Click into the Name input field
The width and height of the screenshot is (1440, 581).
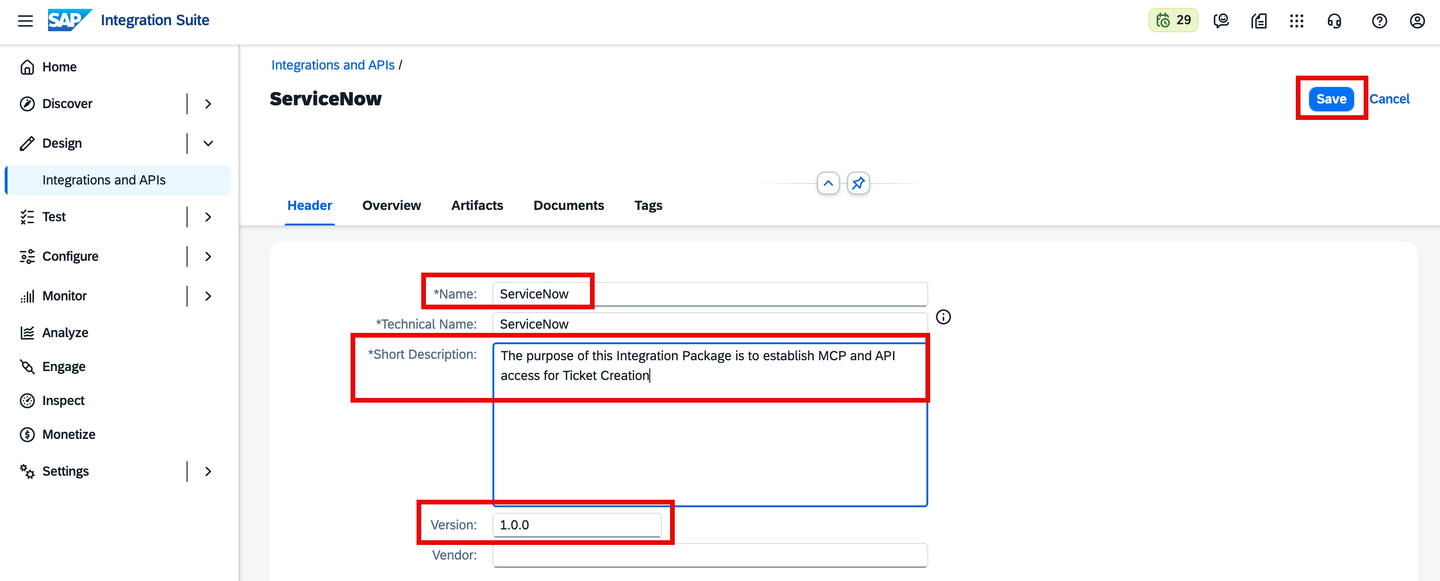(x=710, y=294)
